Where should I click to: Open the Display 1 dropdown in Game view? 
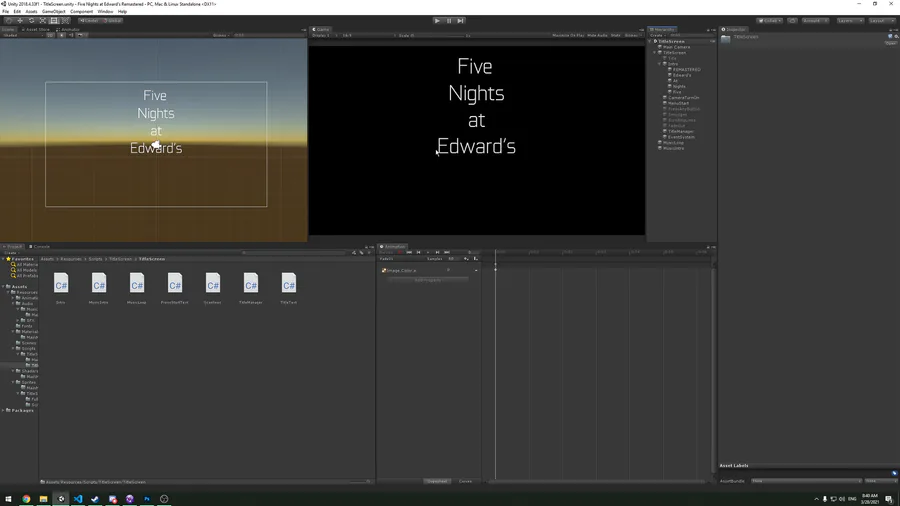[325, 36]
